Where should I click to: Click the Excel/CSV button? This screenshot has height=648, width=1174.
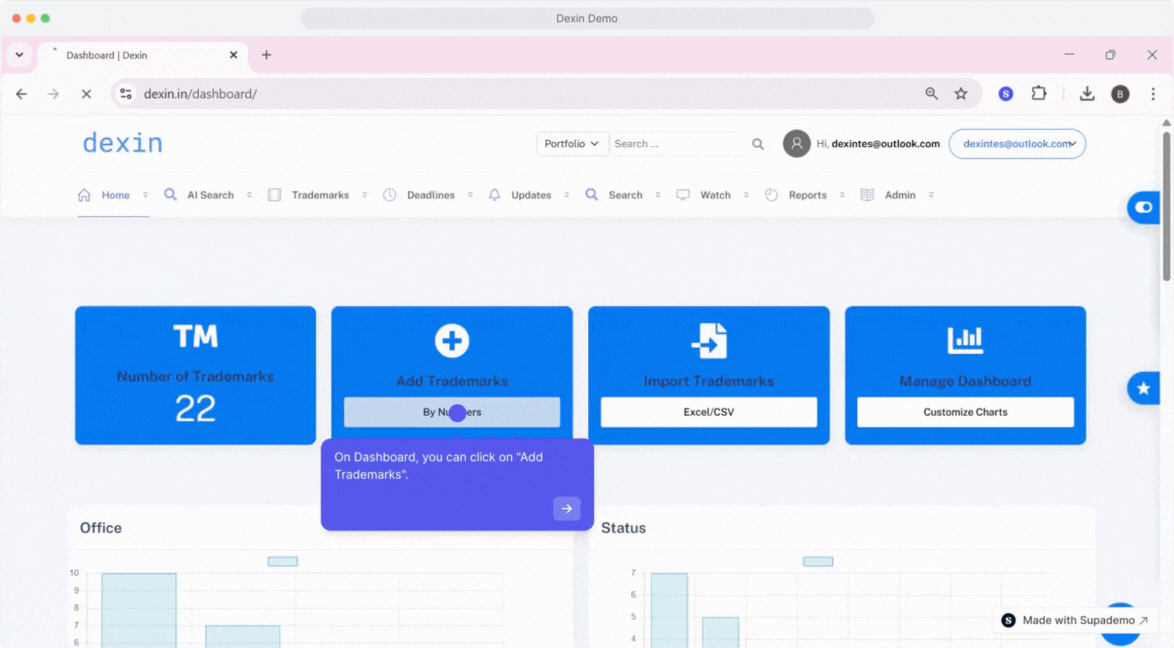[708, 412]
